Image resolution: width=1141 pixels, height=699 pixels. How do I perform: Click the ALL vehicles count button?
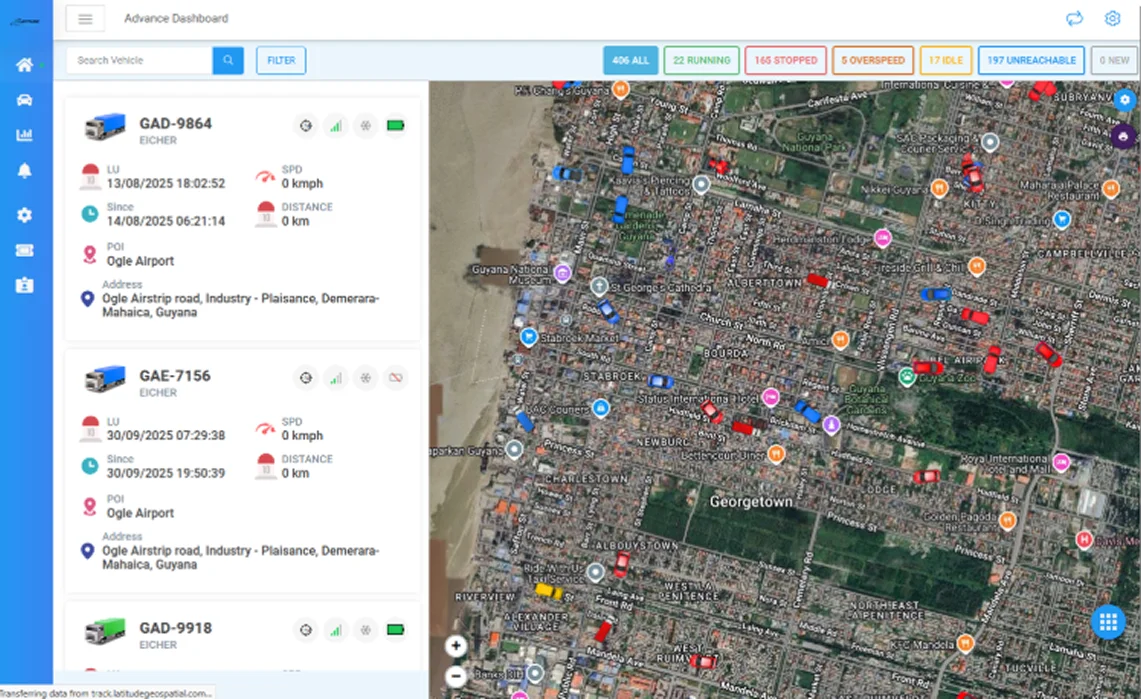[630, 60]
